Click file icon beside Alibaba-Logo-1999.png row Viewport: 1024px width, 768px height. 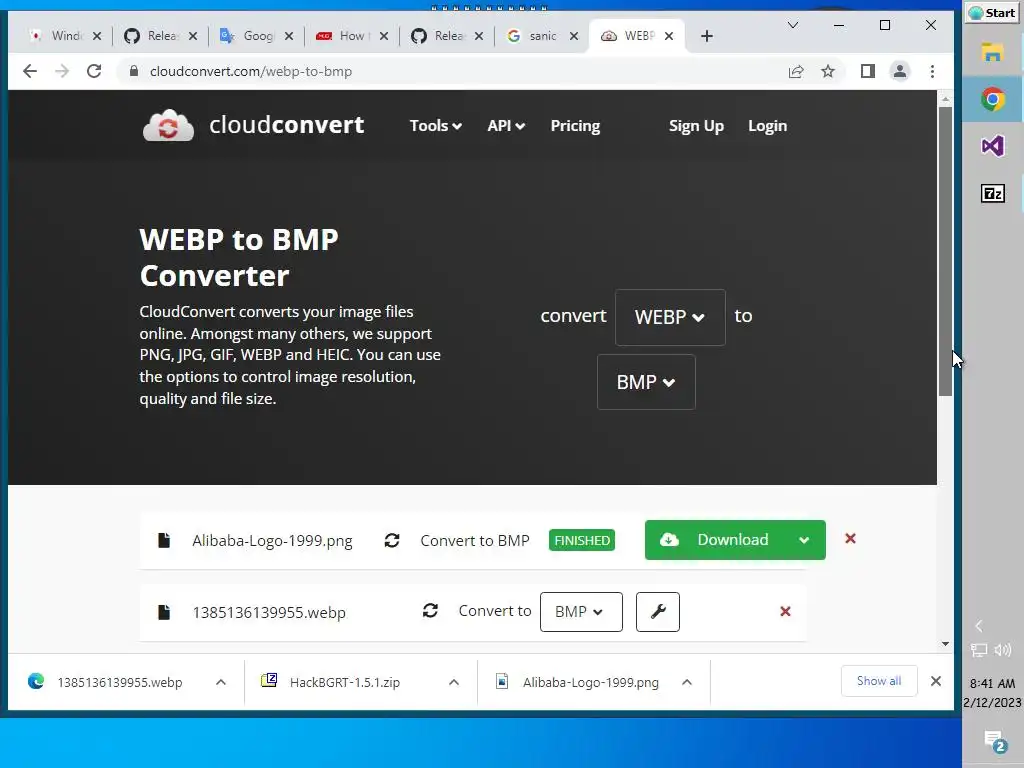click(x=164, y=540)
